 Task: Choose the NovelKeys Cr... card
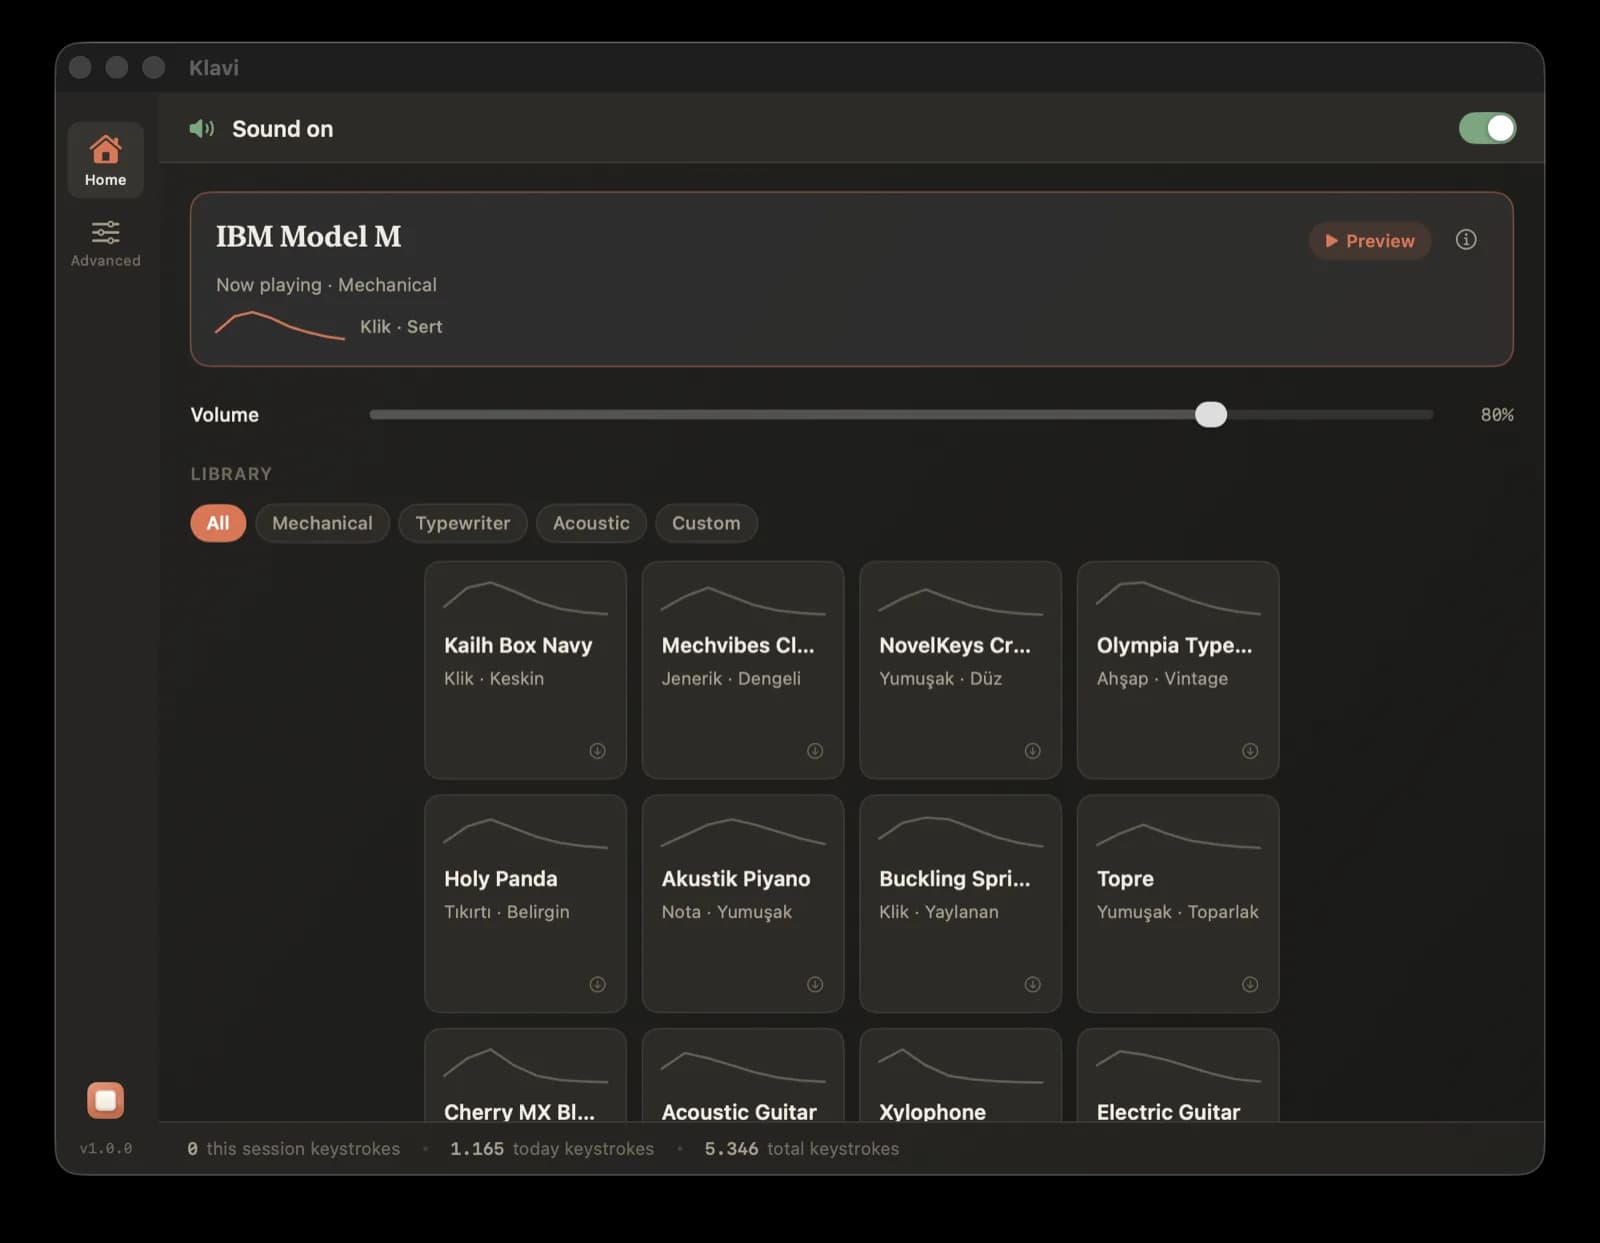click(960, 670)
